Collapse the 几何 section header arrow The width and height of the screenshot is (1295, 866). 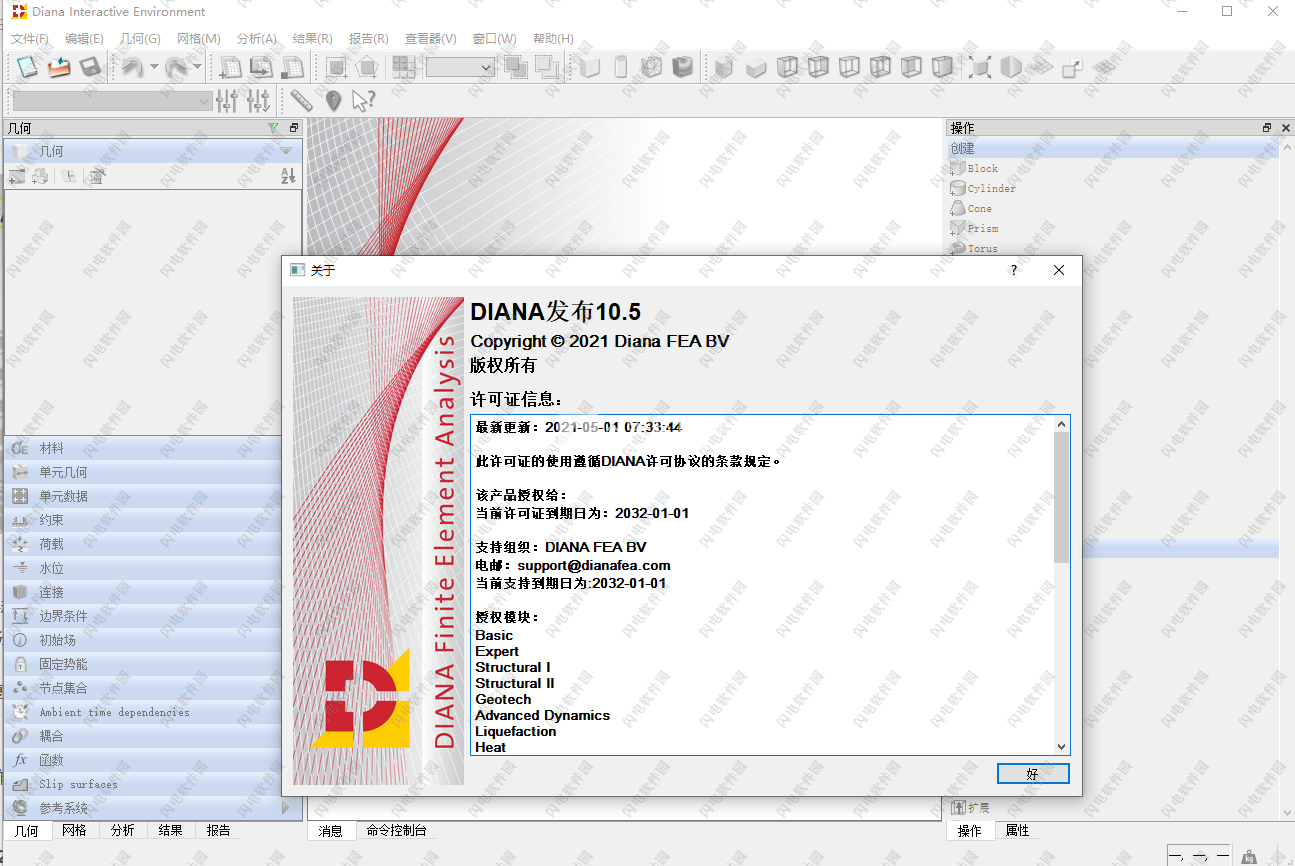coord(286,151)
